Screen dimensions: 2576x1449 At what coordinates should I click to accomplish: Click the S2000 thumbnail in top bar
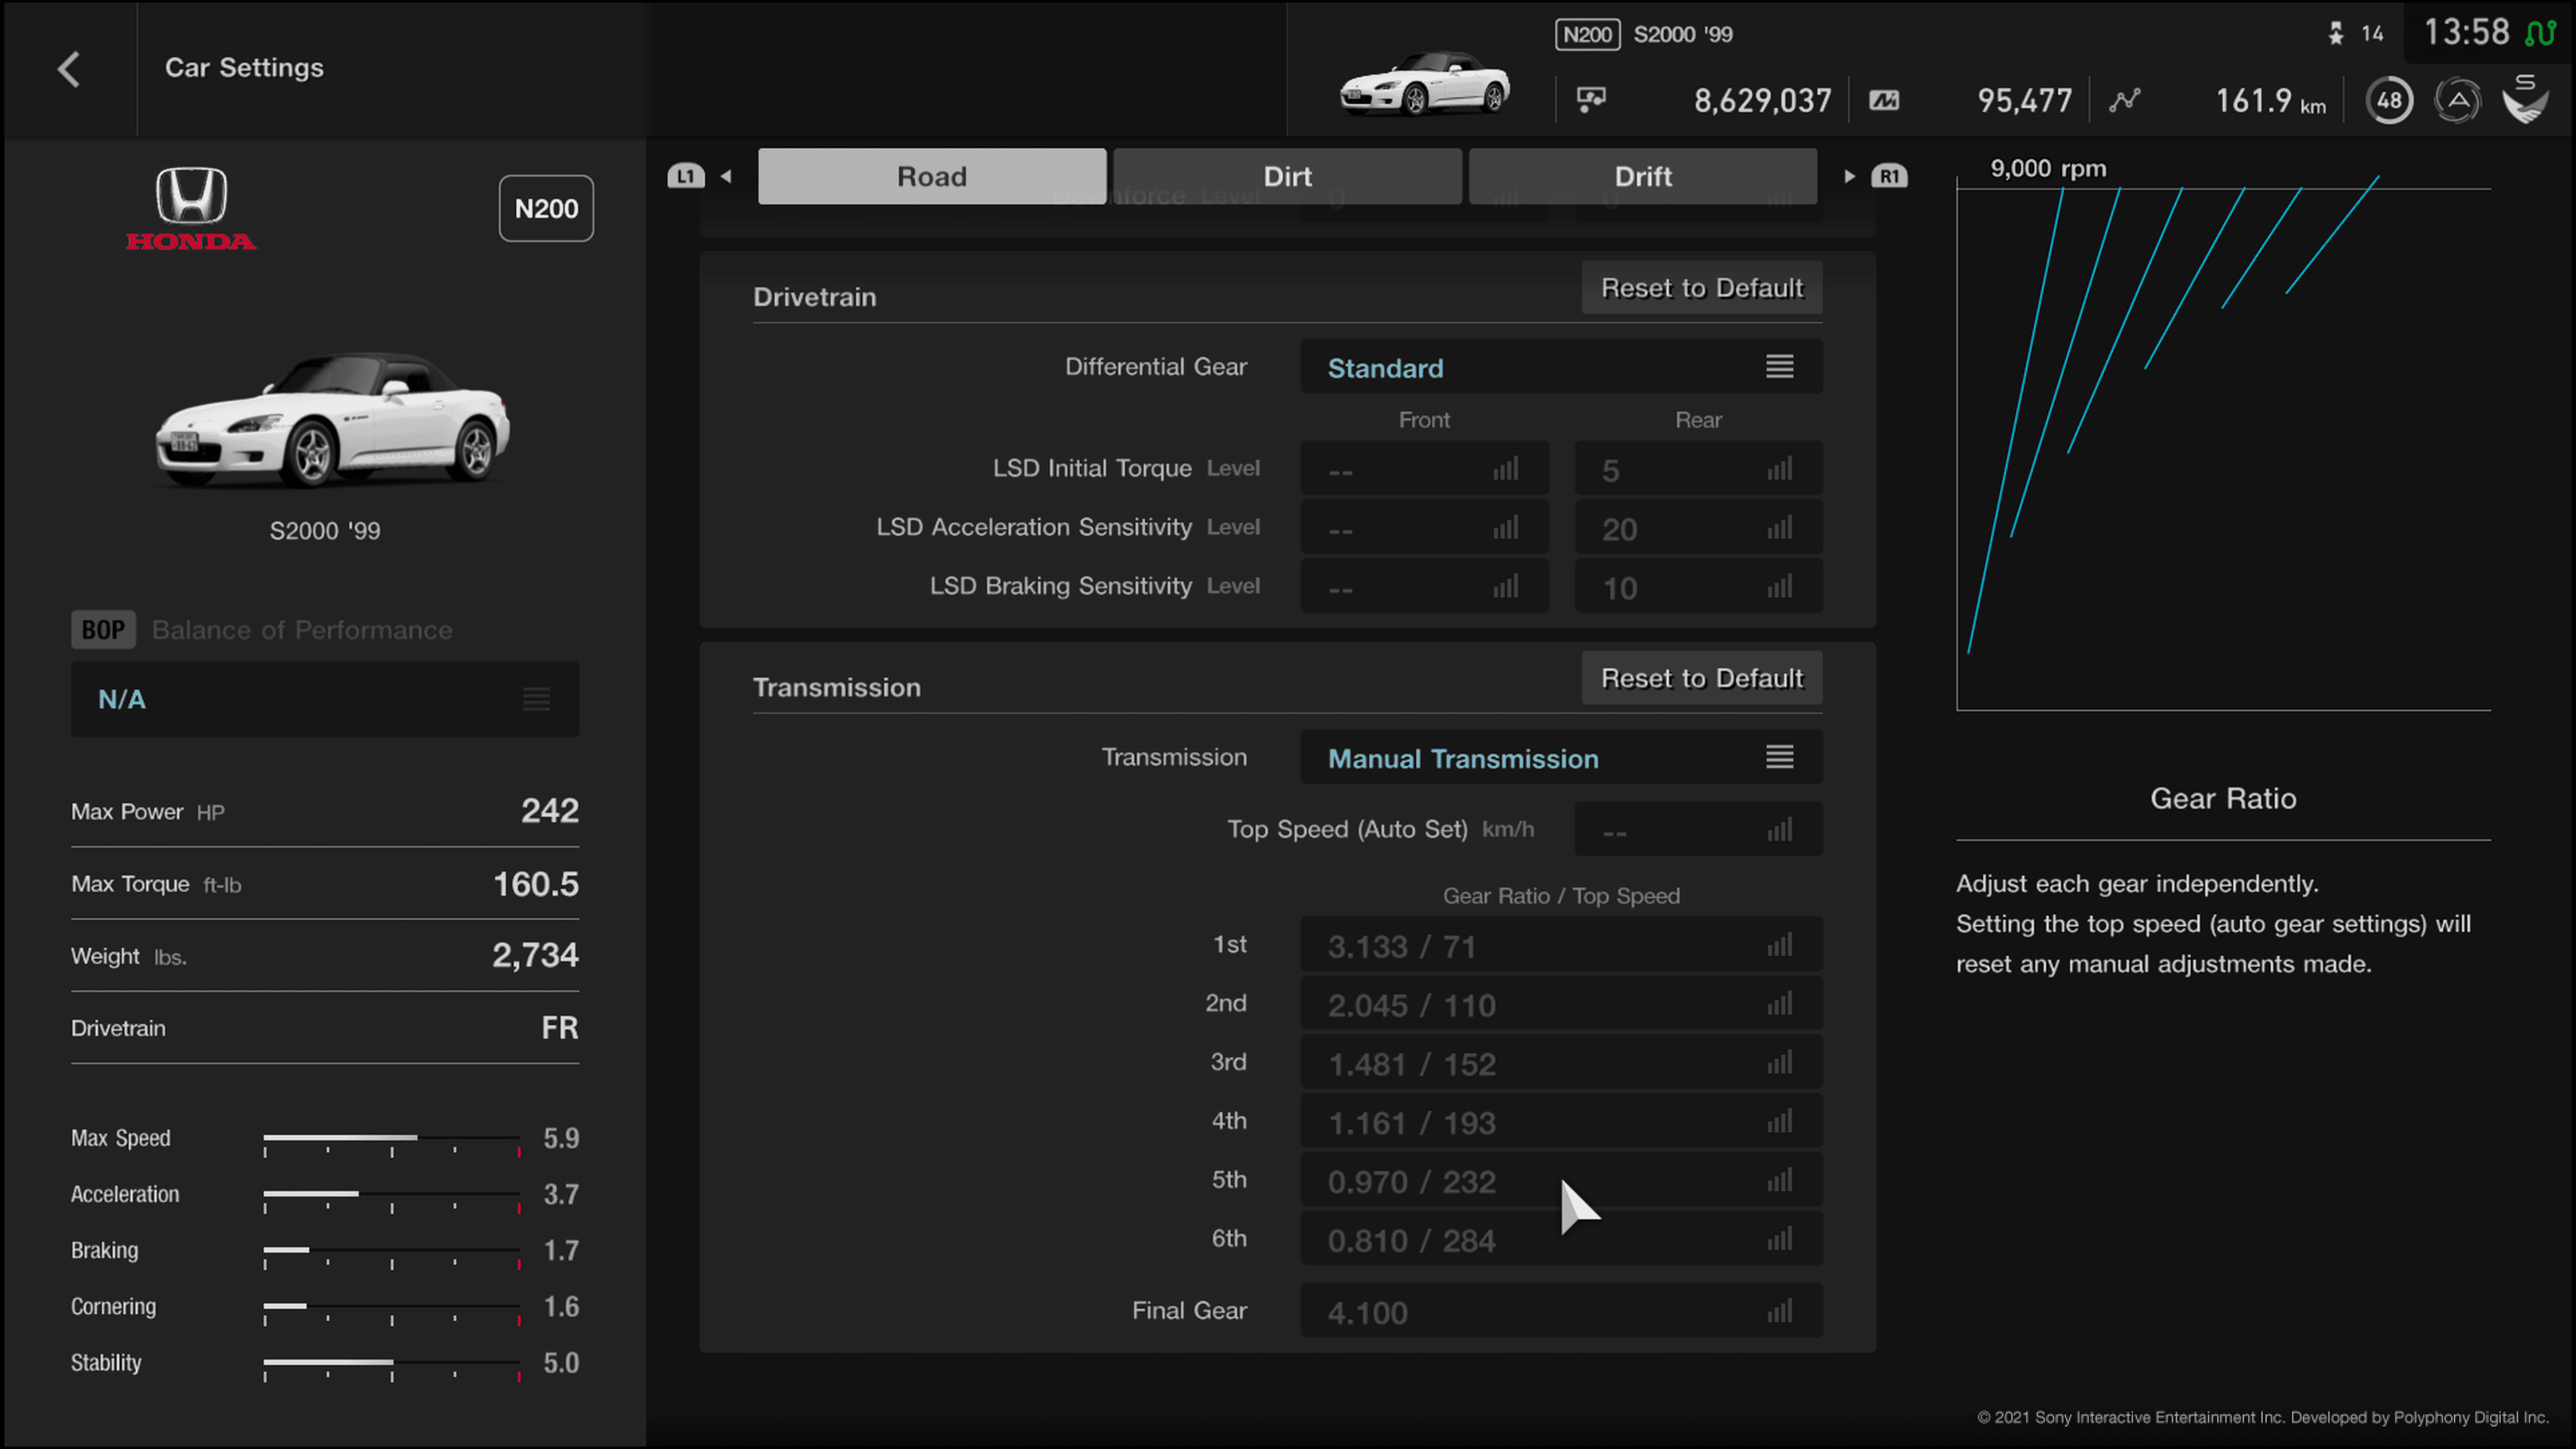[x=1424, y=83]
